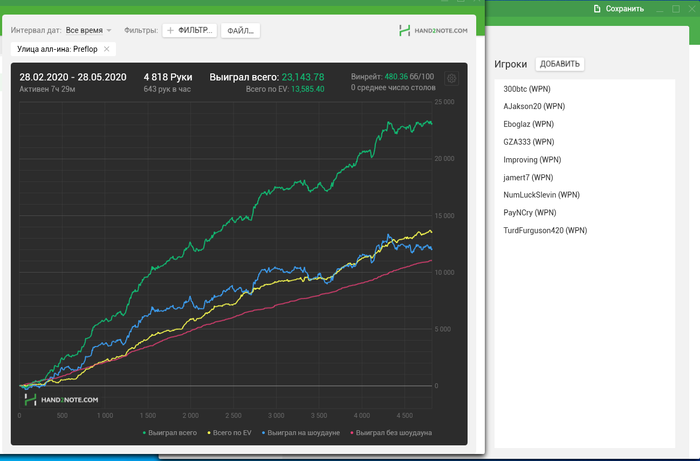This screenshot has height=461, width=700.
Task: Click the Hand2Note logo in header
Action: (x=433, y=30)
